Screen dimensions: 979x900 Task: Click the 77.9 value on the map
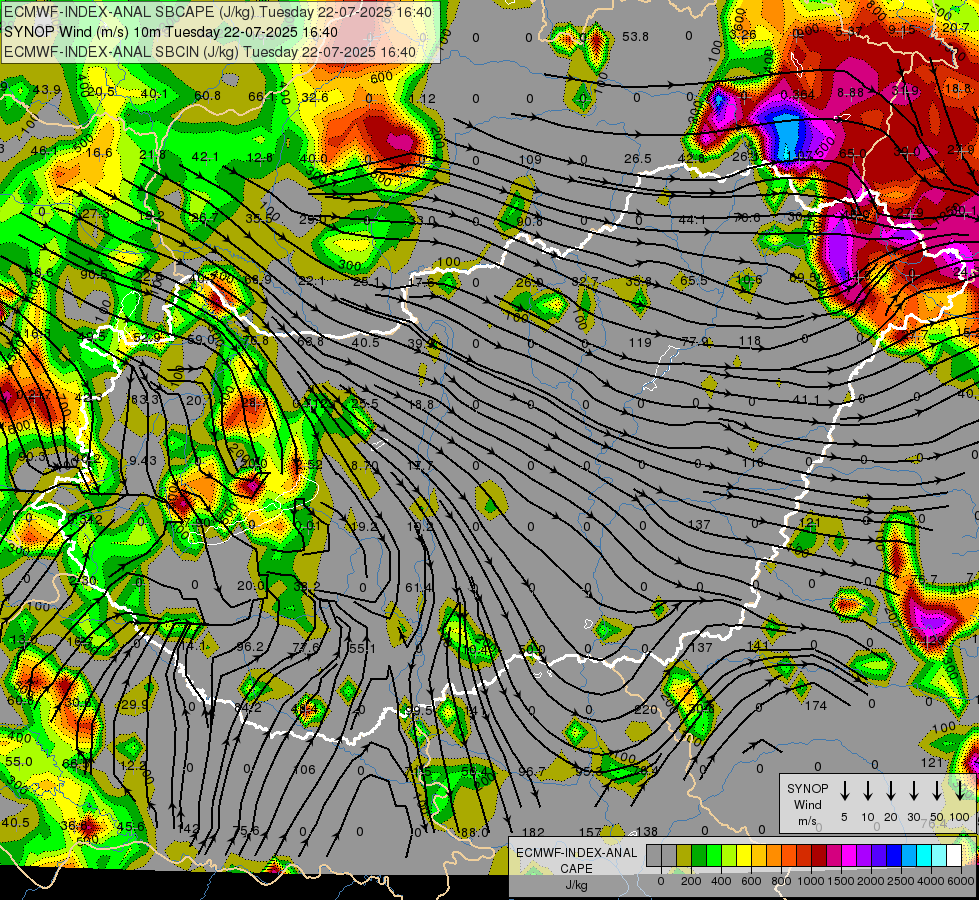(x=695, y=342)
